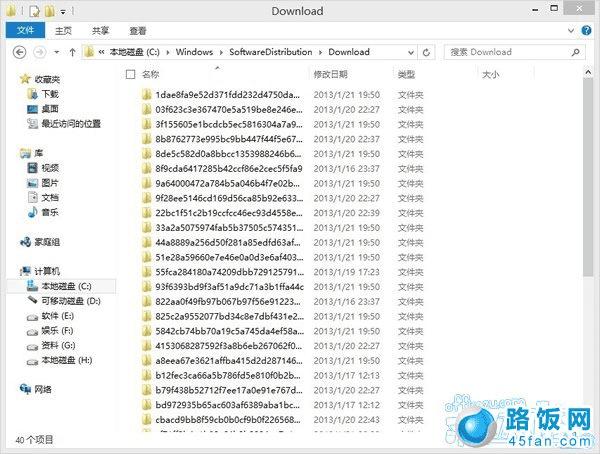Select folder b12fec3ca66a5b786fd5e810f0b2b...
600x454 pixels.
[x=228, y=376]
